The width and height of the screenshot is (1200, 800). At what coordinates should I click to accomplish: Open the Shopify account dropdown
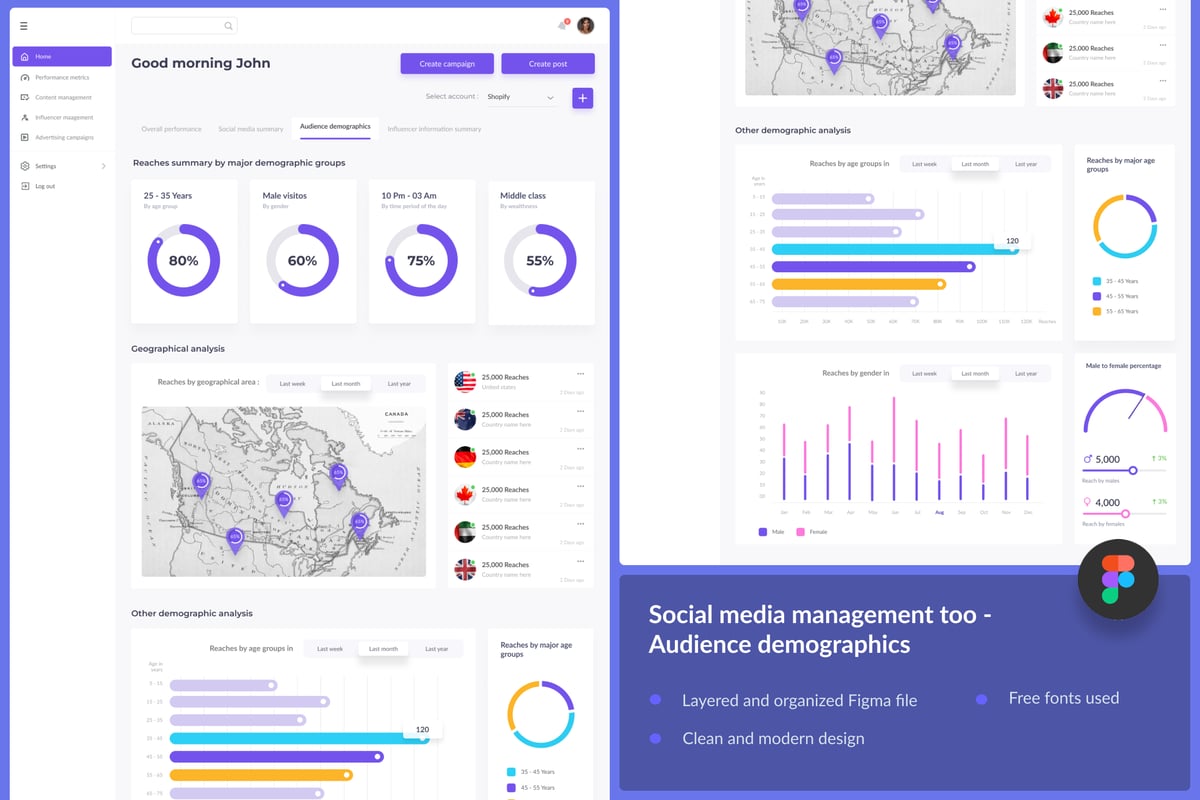tap(520, 97)
